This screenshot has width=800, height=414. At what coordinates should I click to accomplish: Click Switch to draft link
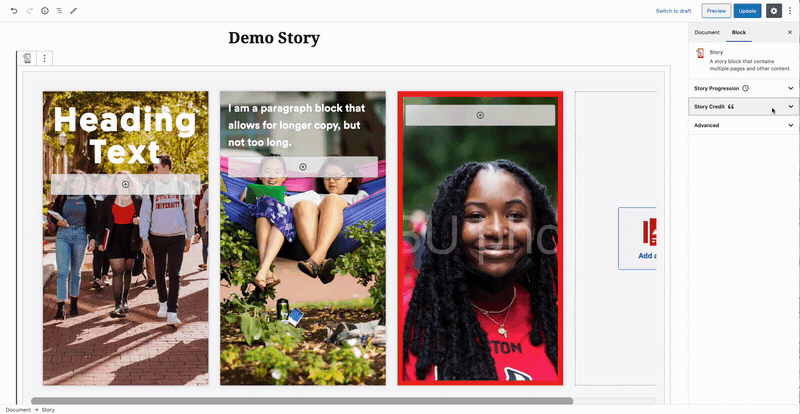tap(673, 11)
